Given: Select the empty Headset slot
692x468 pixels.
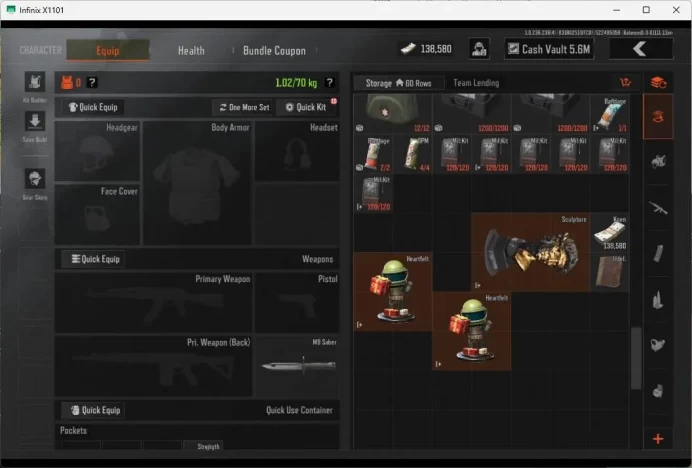Looking at the screenshot, I should click(x=297, y=151).
